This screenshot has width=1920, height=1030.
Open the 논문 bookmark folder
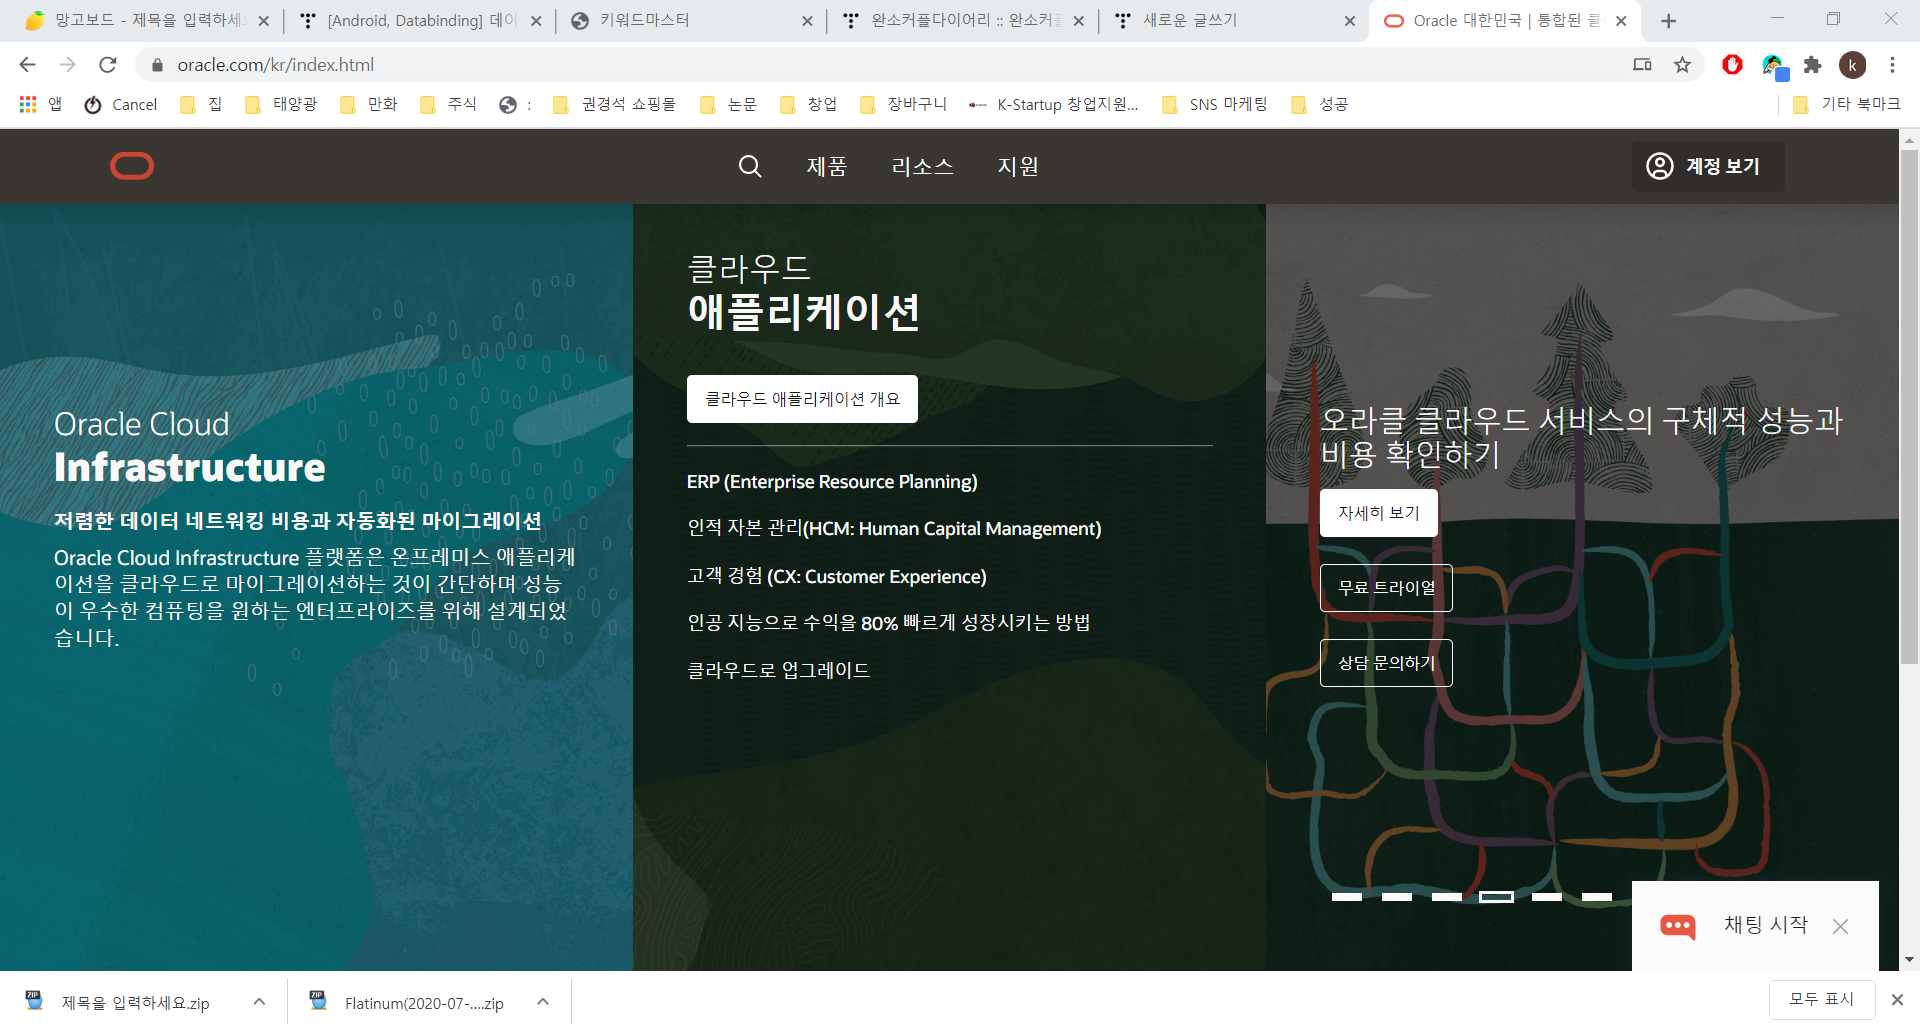coord(729,104)
